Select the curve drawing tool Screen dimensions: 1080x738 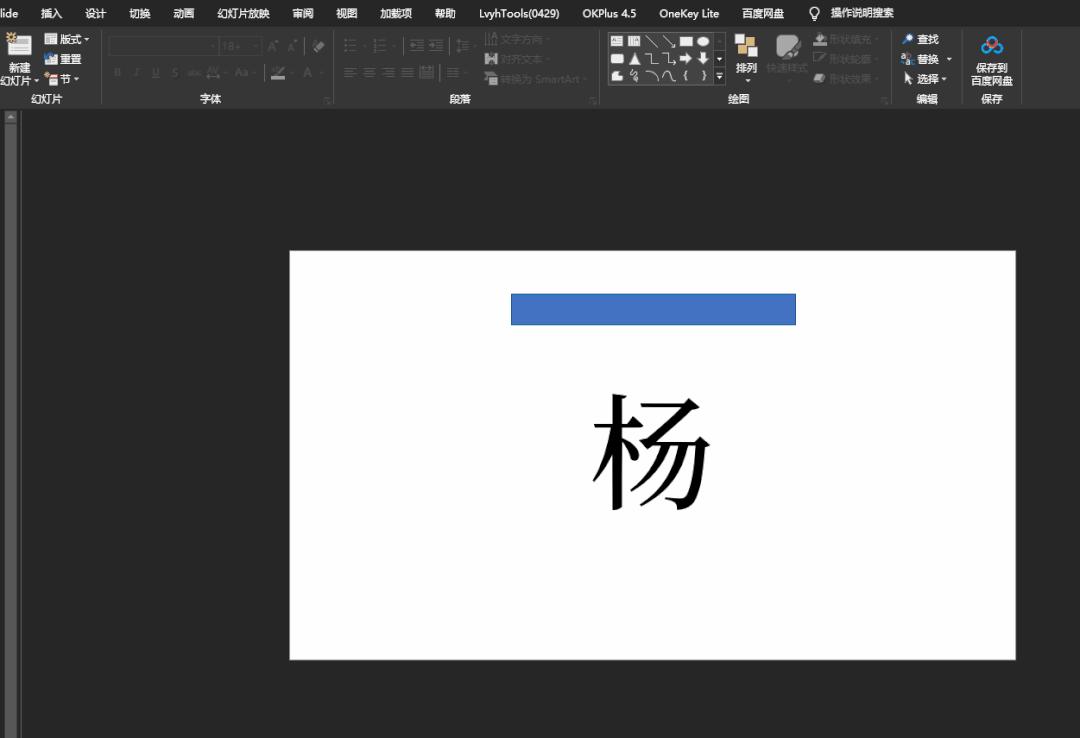coord(654,74)
